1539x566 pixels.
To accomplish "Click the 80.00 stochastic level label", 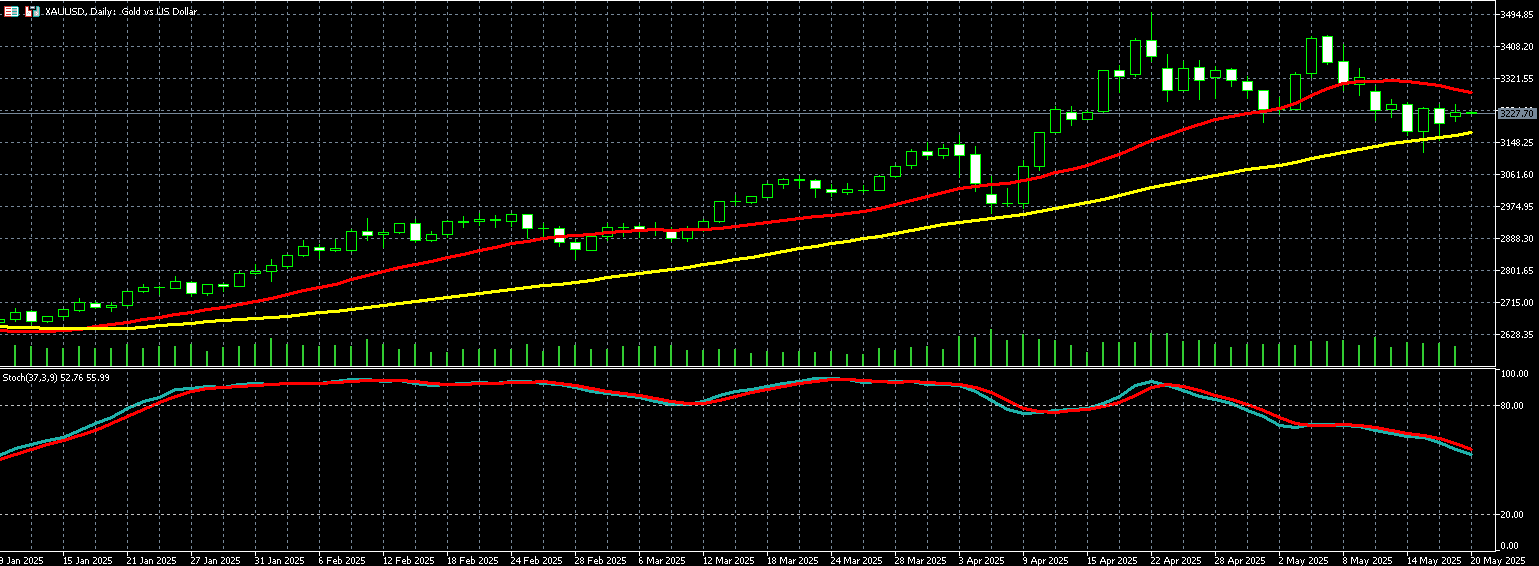I will [x=1513, y=406].
